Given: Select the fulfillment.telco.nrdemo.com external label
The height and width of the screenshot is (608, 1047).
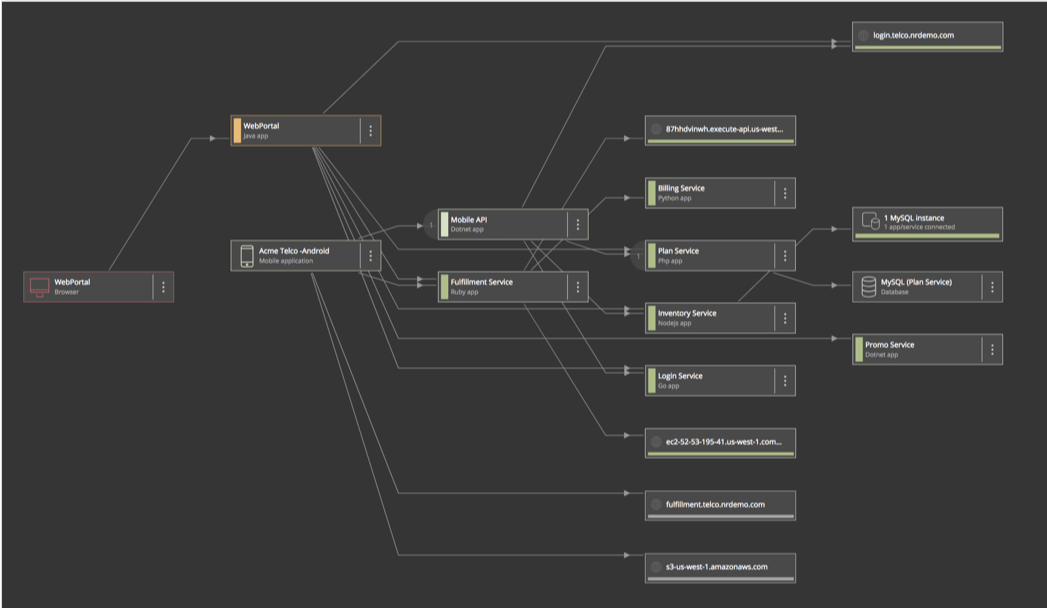Looking at the screenshot, I should pyautogui.click(x=715, y=505).
